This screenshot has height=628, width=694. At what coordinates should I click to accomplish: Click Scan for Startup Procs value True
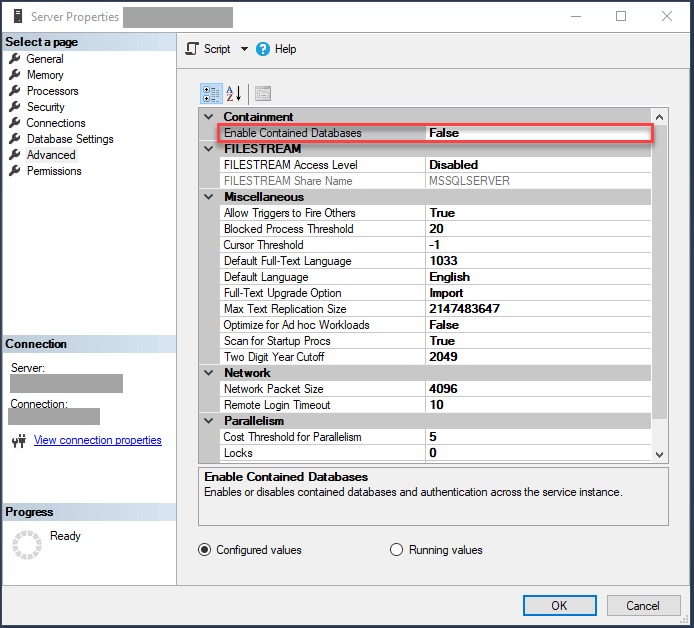[538, 341]
